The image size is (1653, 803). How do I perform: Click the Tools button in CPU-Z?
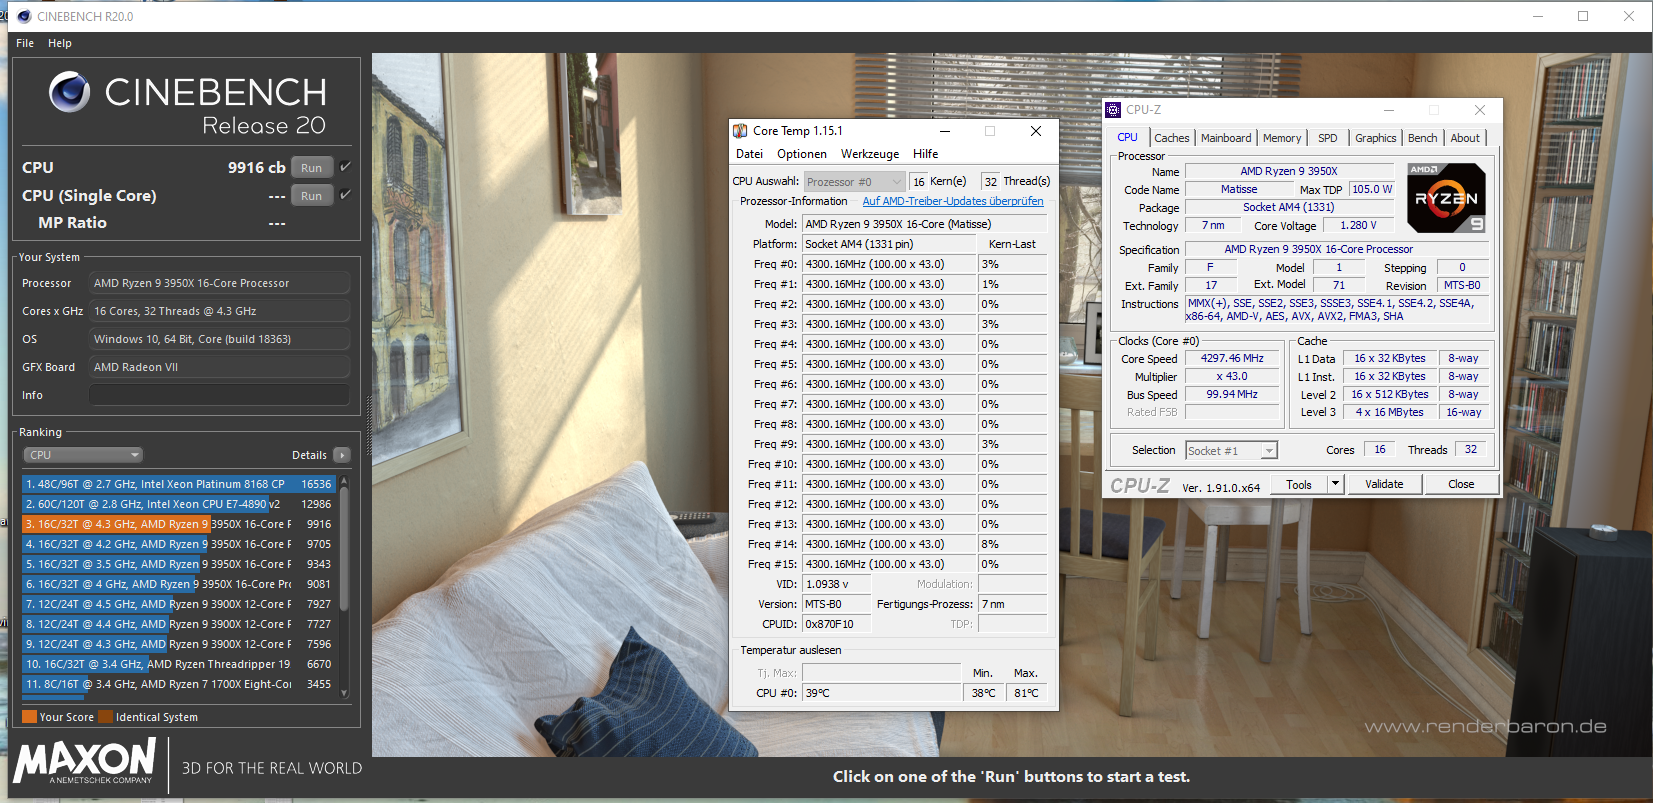tap(1299, 484)
